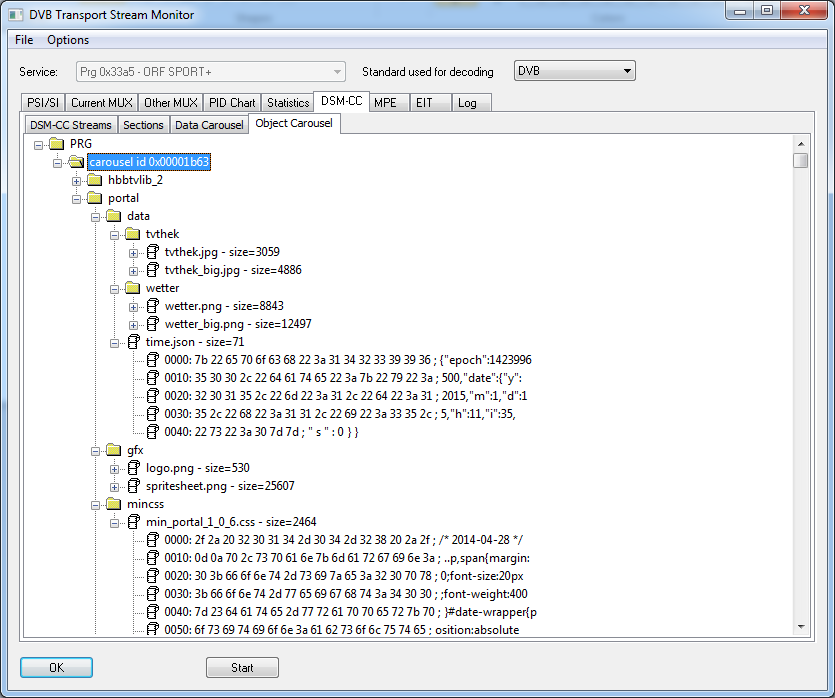Click the tvthek.jpg file icon
Viewport: 835px width, 698px height.
click(152, 252)
